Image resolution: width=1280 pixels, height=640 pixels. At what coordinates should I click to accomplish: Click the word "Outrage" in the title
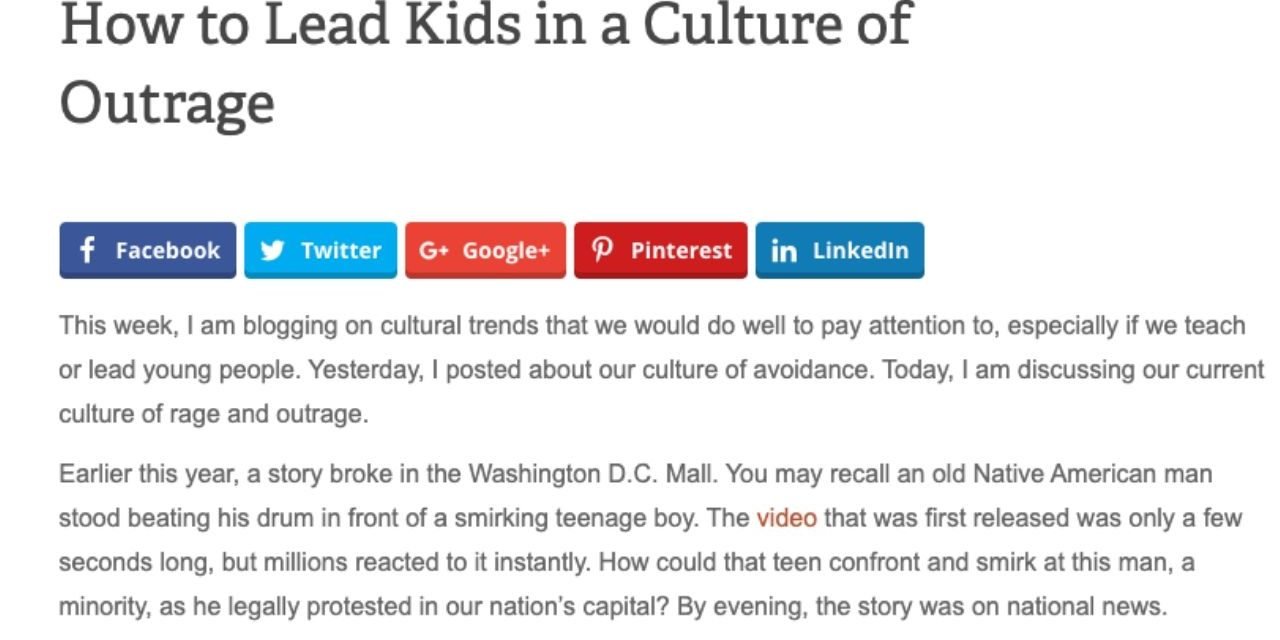click(167, 103)
